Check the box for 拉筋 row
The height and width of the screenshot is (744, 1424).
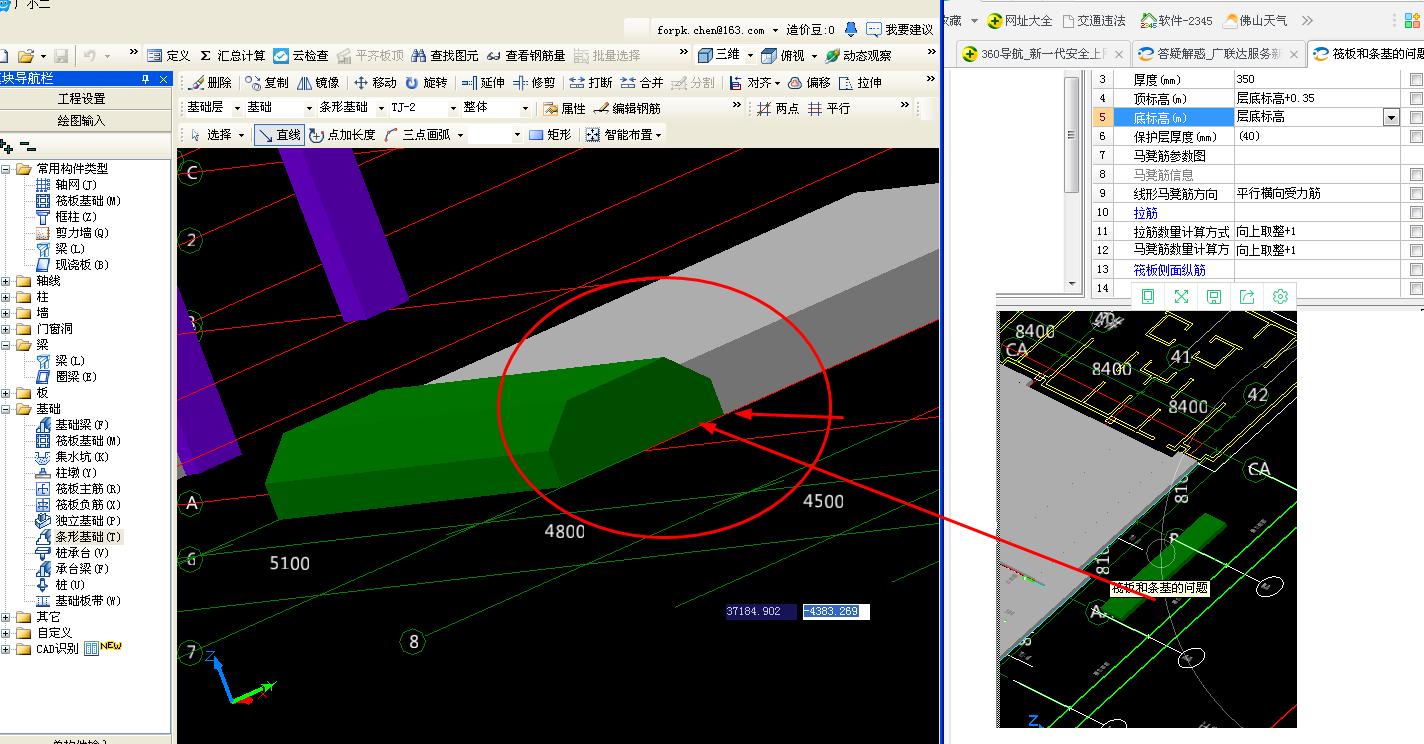[1416, 212]
